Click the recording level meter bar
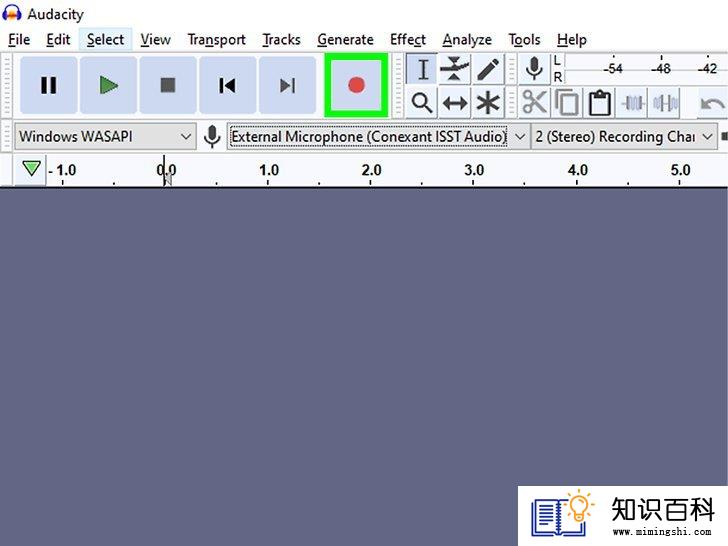728x546 pixels. pyautogui.click(x=646, y=69)
